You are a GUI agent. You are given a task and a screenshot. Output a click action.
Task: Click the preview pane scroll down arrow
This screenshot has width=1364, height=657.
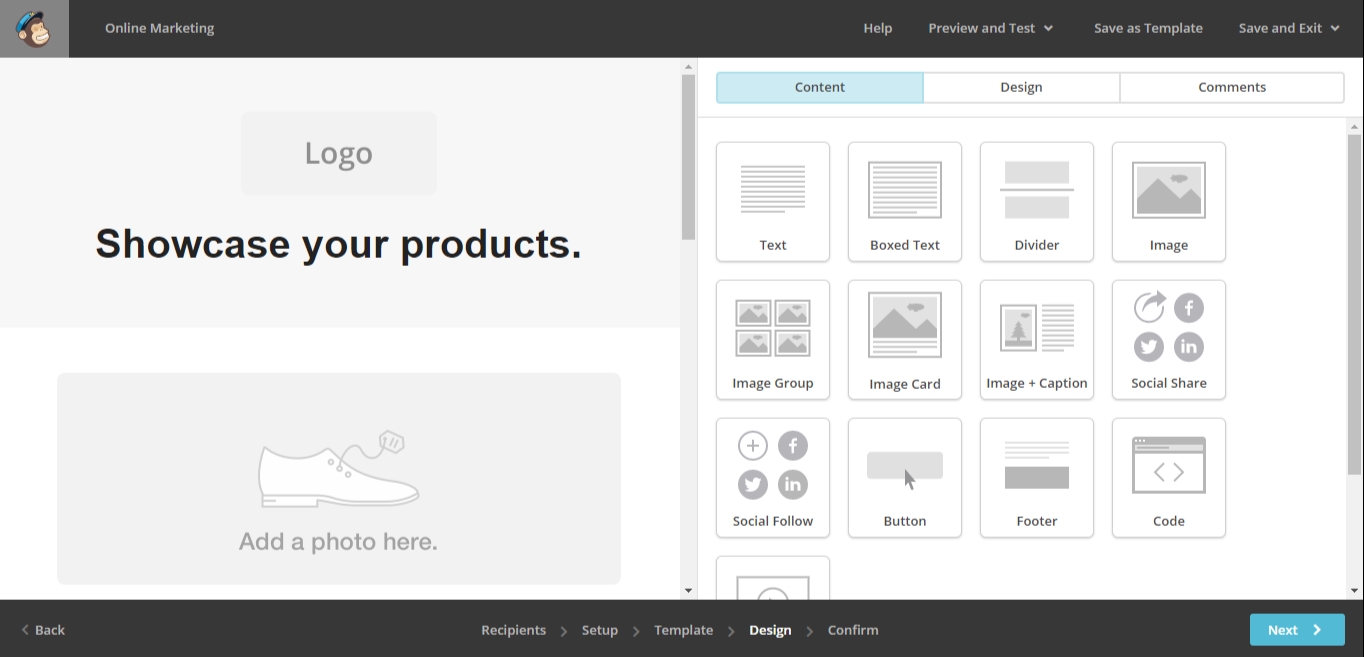(x=688, y=591)
